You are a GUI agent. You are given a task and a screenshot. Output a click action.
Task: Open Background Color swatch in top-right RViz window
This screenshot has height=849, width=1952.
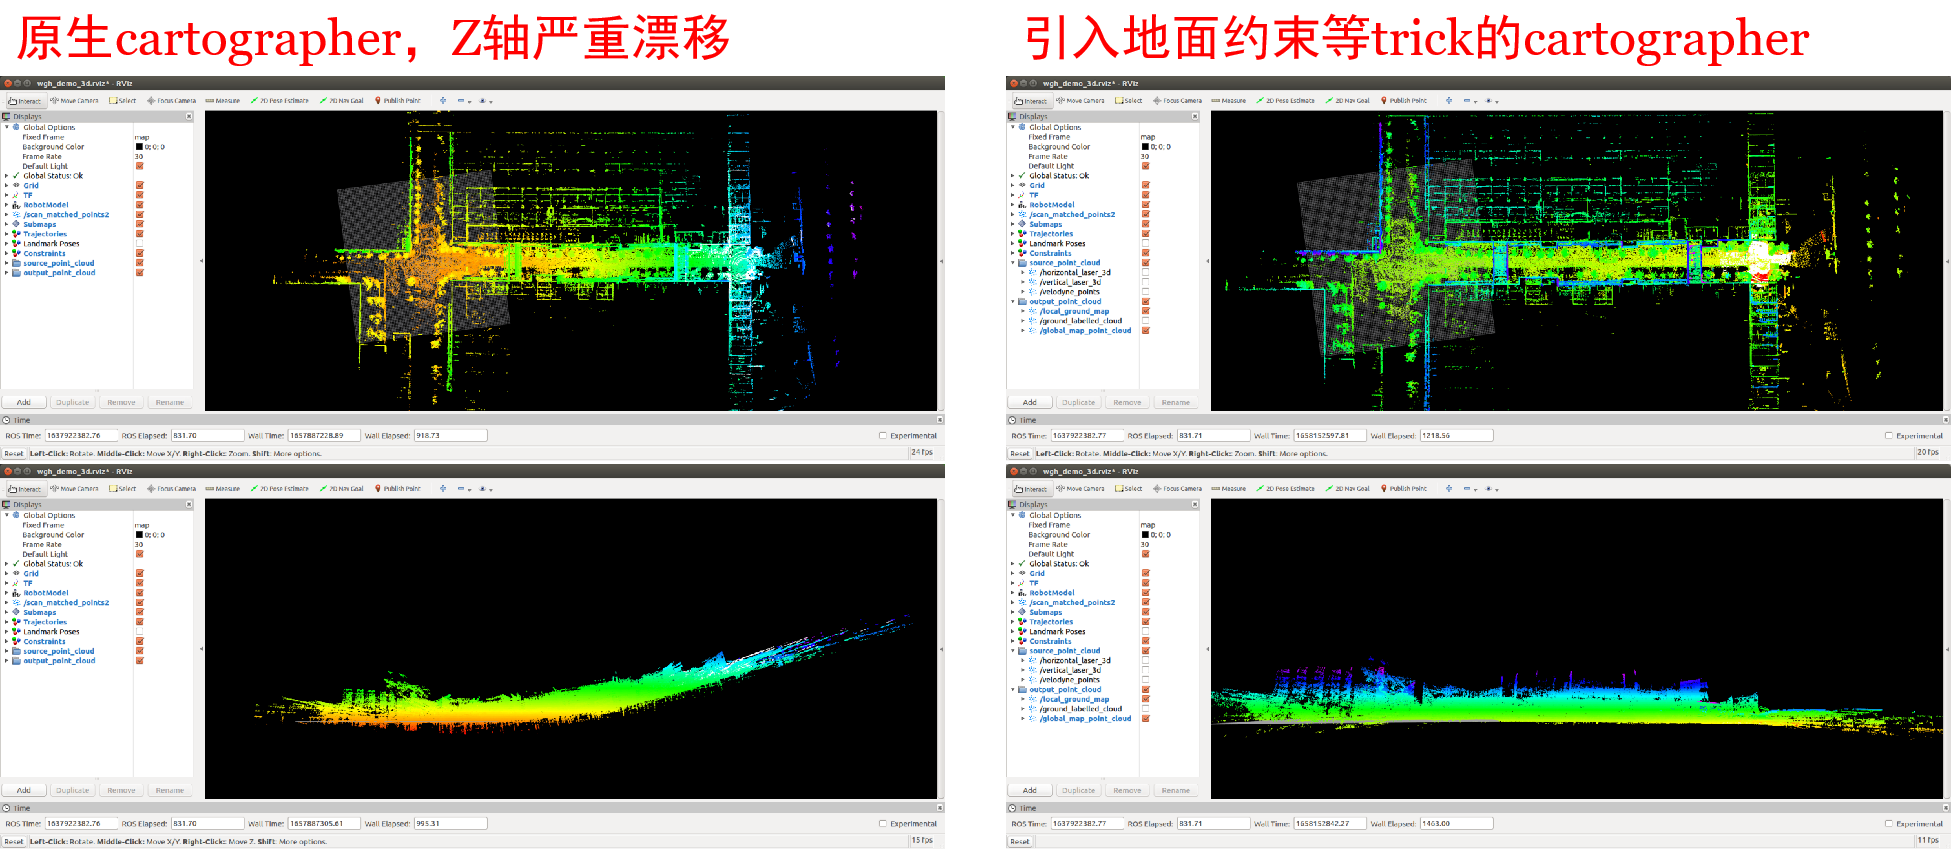pyautogui.click(x=1146, y=147)
